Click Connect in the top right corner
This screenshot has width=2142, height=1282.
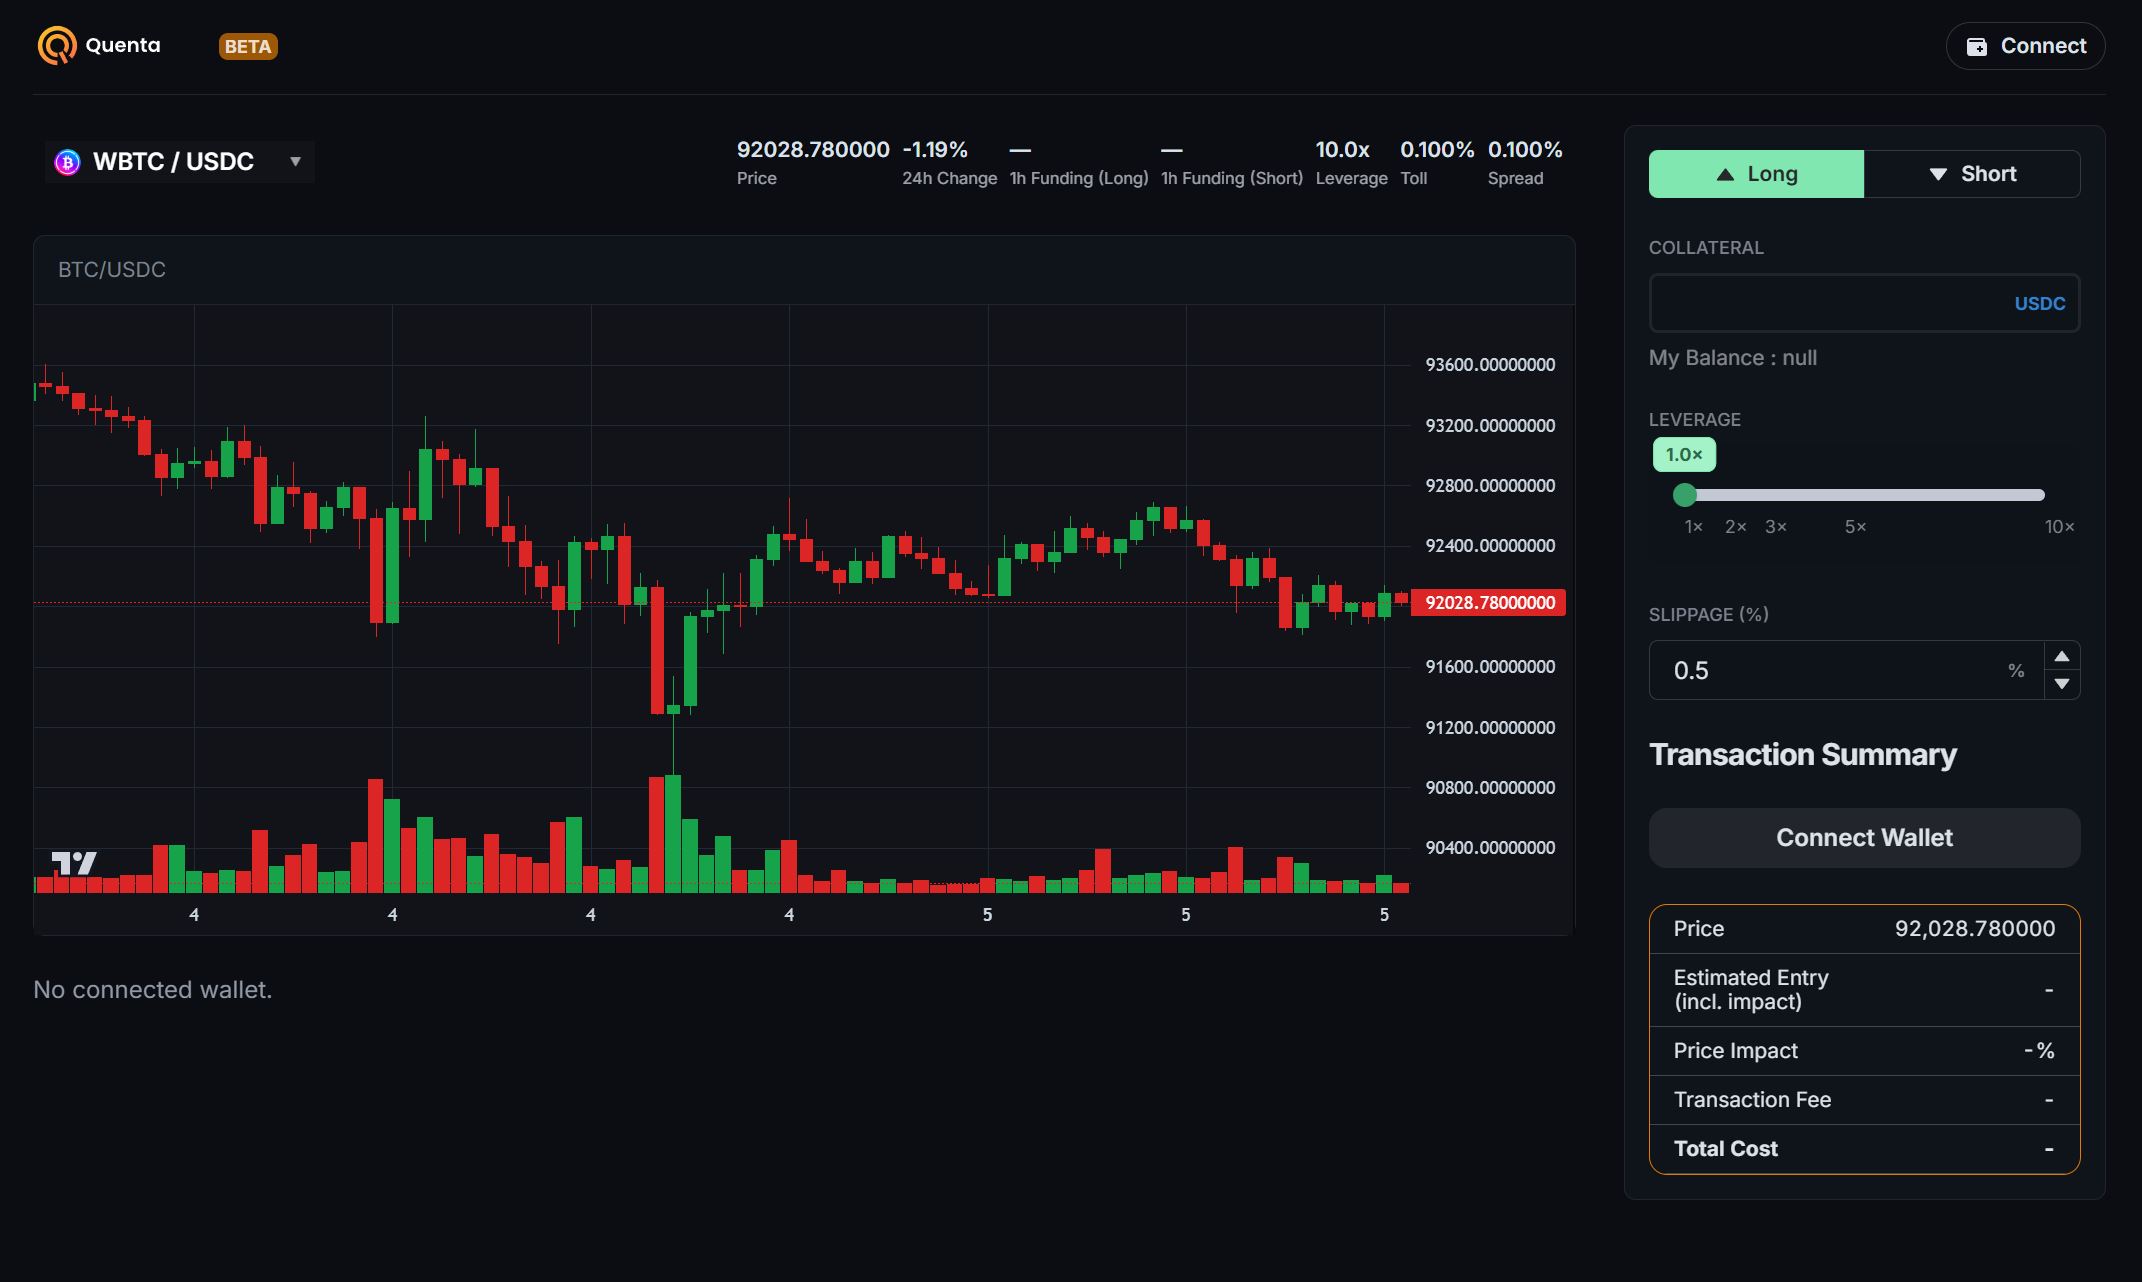2024,46
